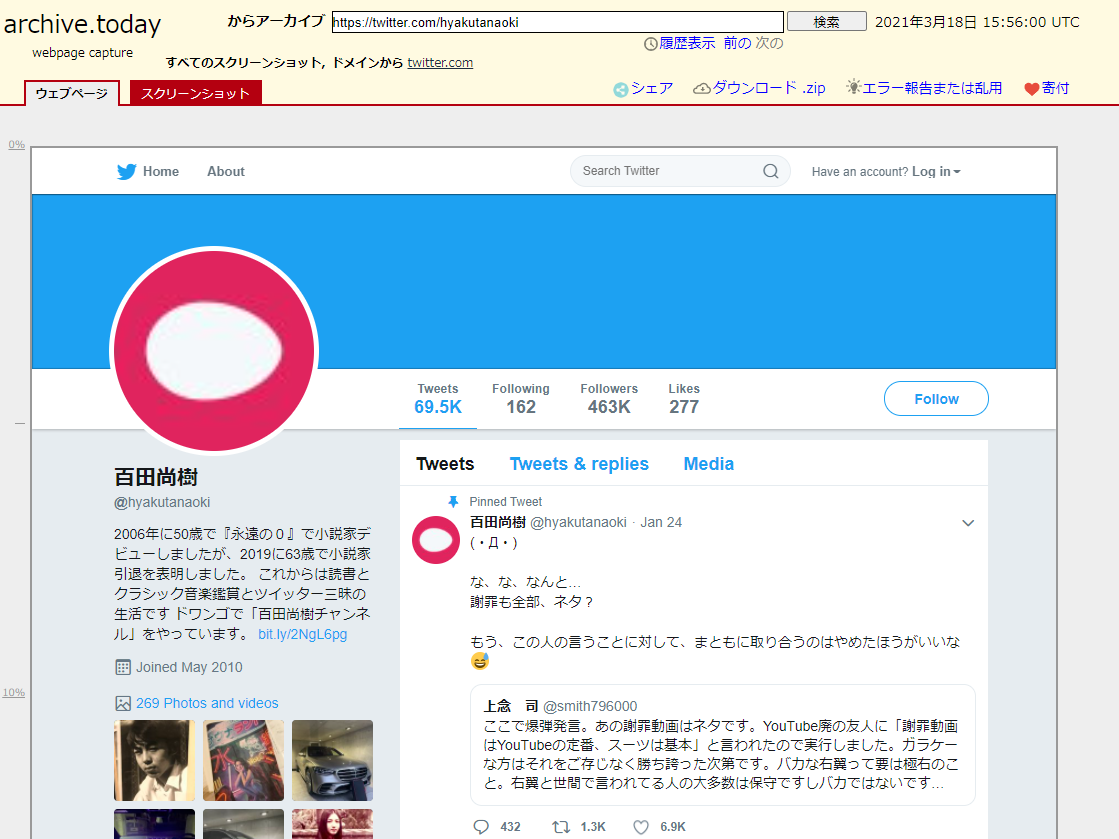
Task: Click the like heart icon with 6.9K
Action: click(x=641, y=827)
